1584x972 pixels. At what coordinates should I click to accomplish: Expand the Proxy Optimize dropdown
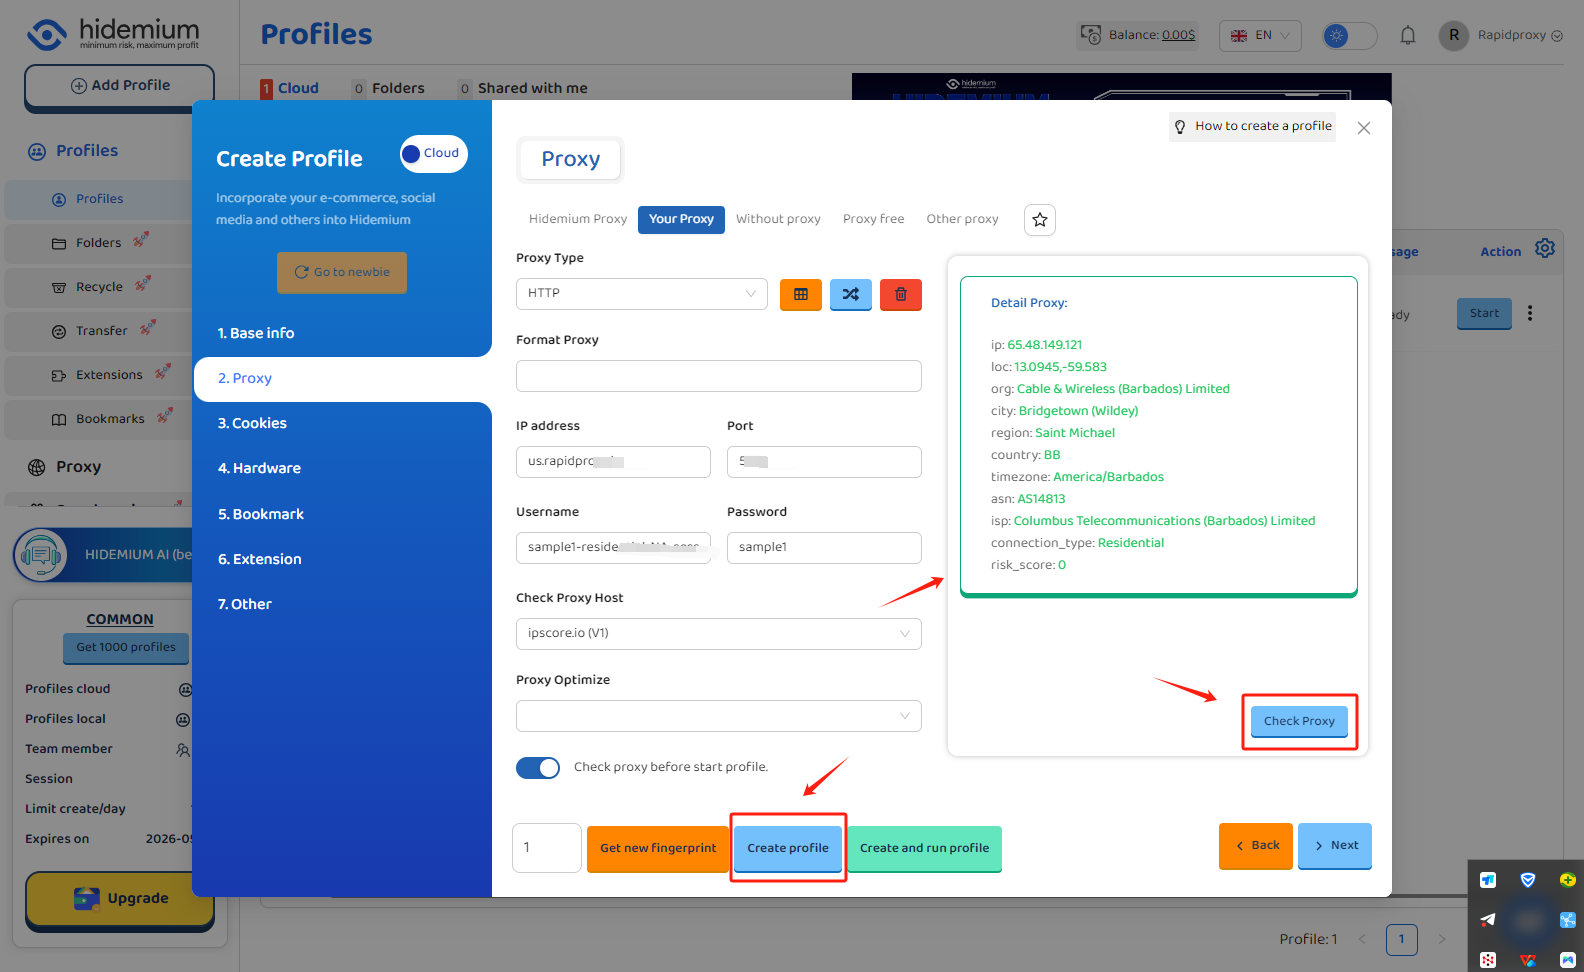[719, 716]
